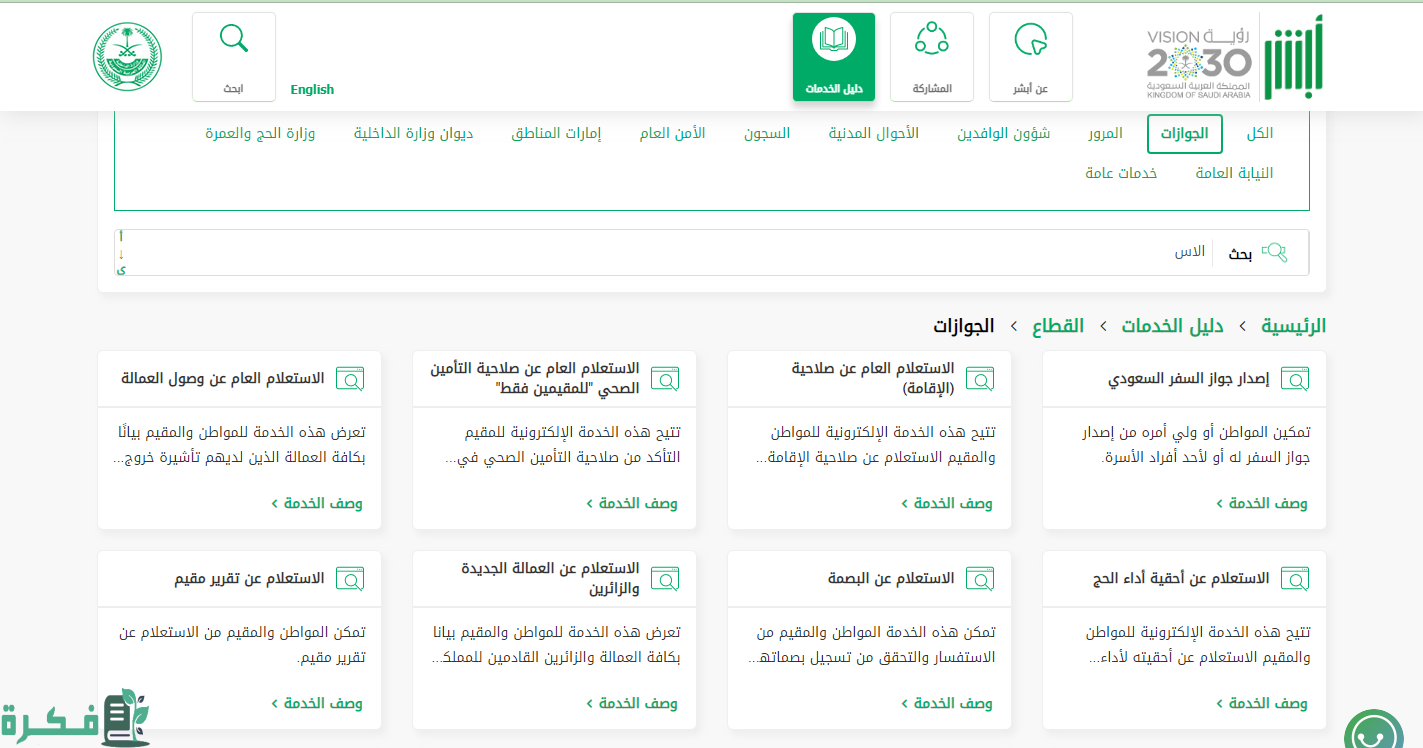1423x748 pixels.
Task: Switch language to English
Action: click(x=312, y=89)
